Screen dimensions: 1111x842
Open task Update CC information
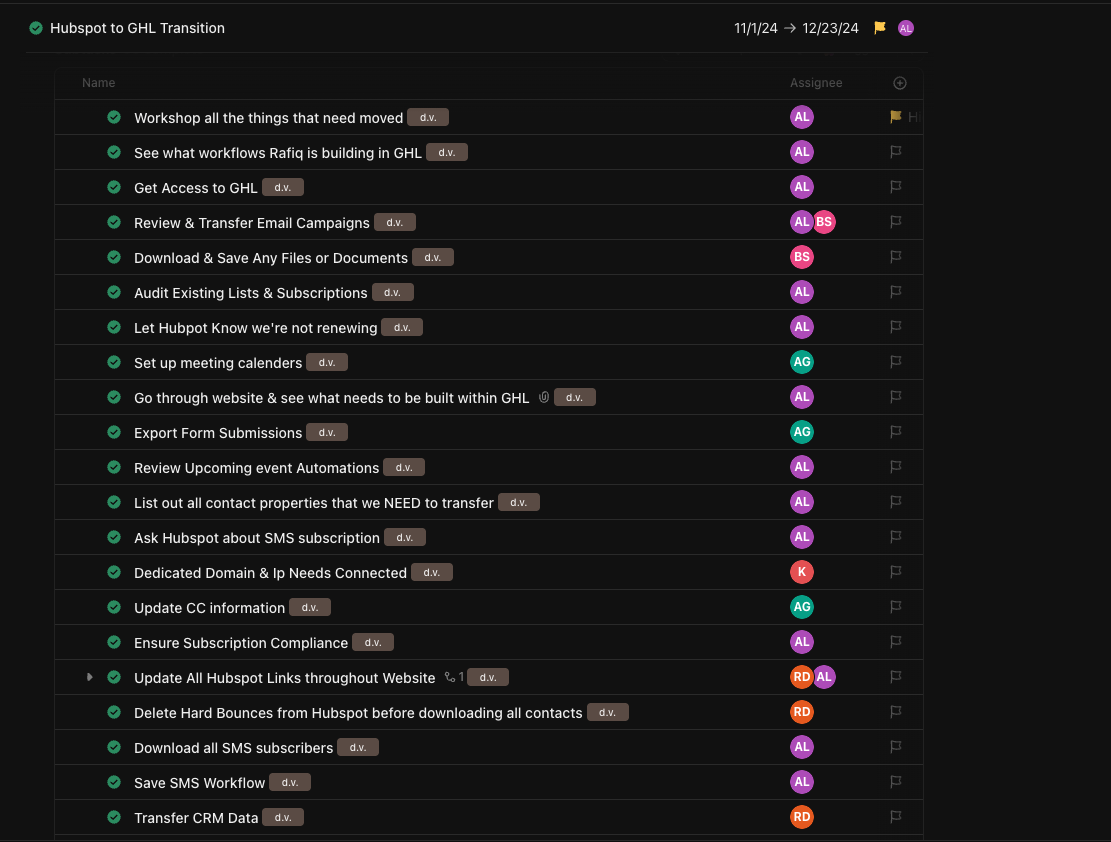pyautogui.click(x=209, y=608)
